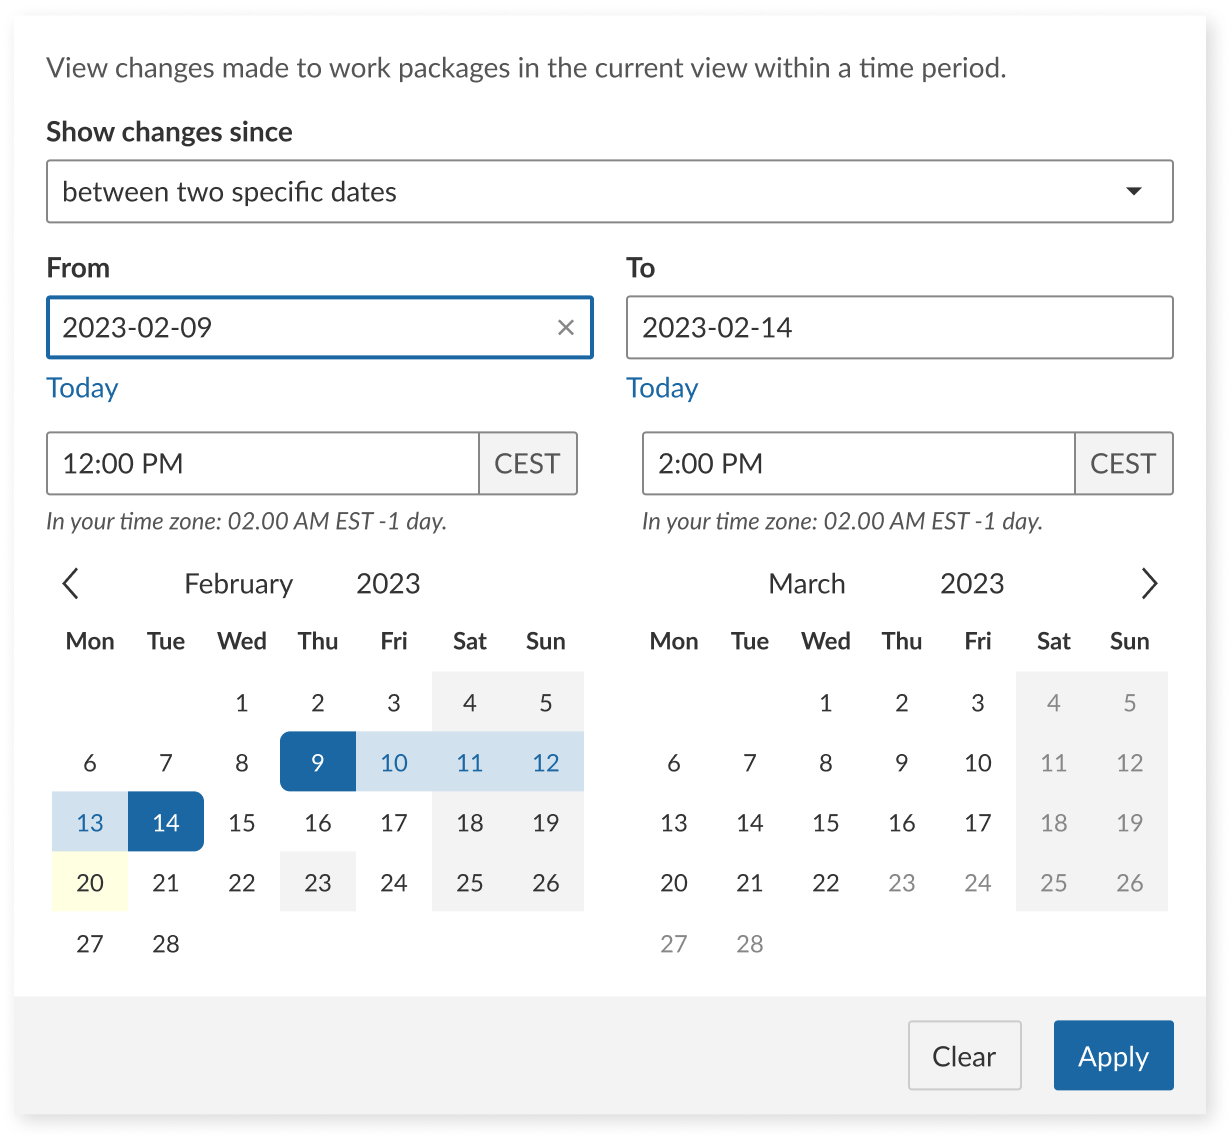Navigate to next month using right chevron
Image resolution: width=1232 pixels, height=1140 pixels.
[1148, 583]
